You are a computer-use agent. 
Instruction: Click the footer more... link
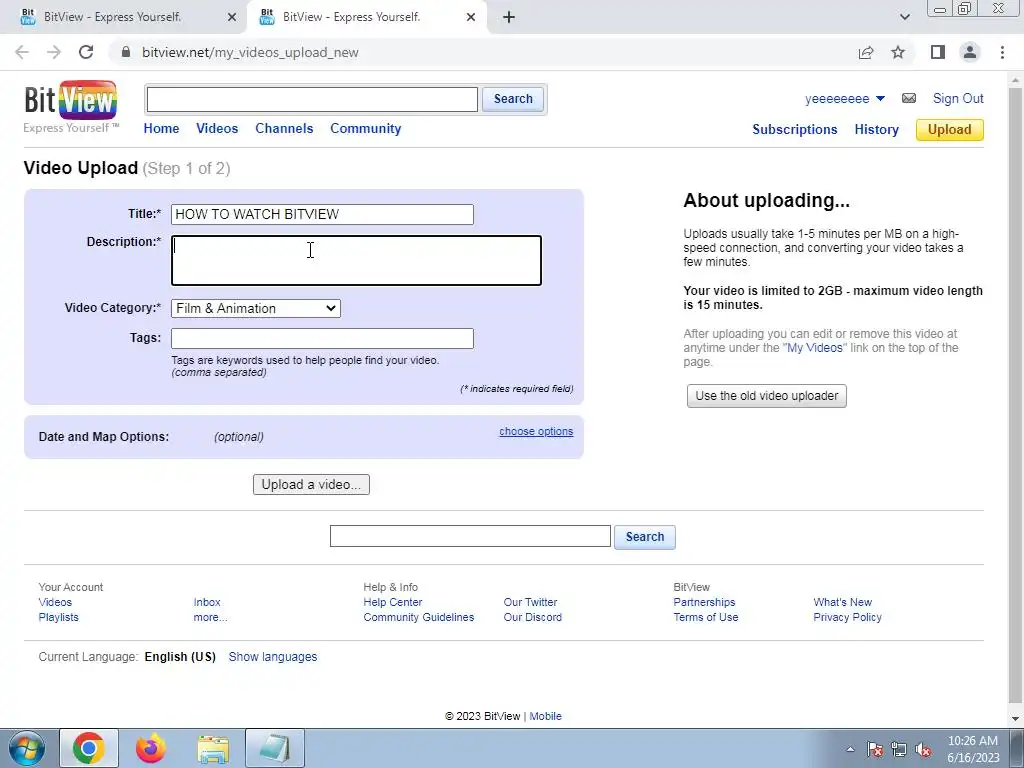[210, 617]
